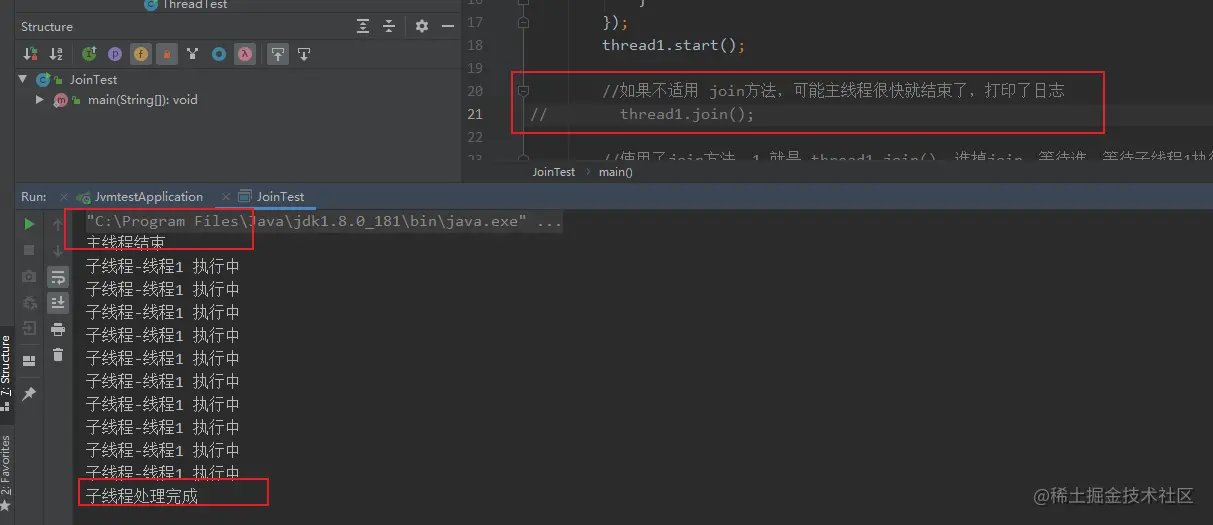Click line number 18 in gutter
Screen dimensions: 1213x525
(474, 45)
